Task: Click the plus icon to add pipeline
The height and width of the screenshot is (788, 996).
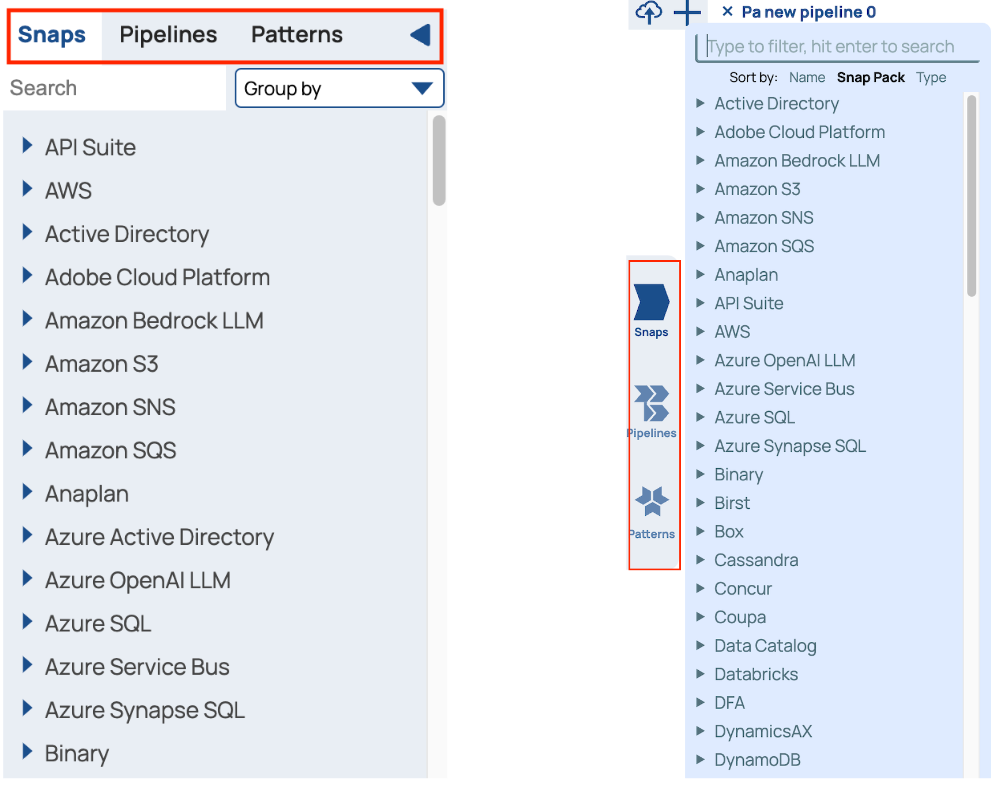Action: [x=687, y=13]
